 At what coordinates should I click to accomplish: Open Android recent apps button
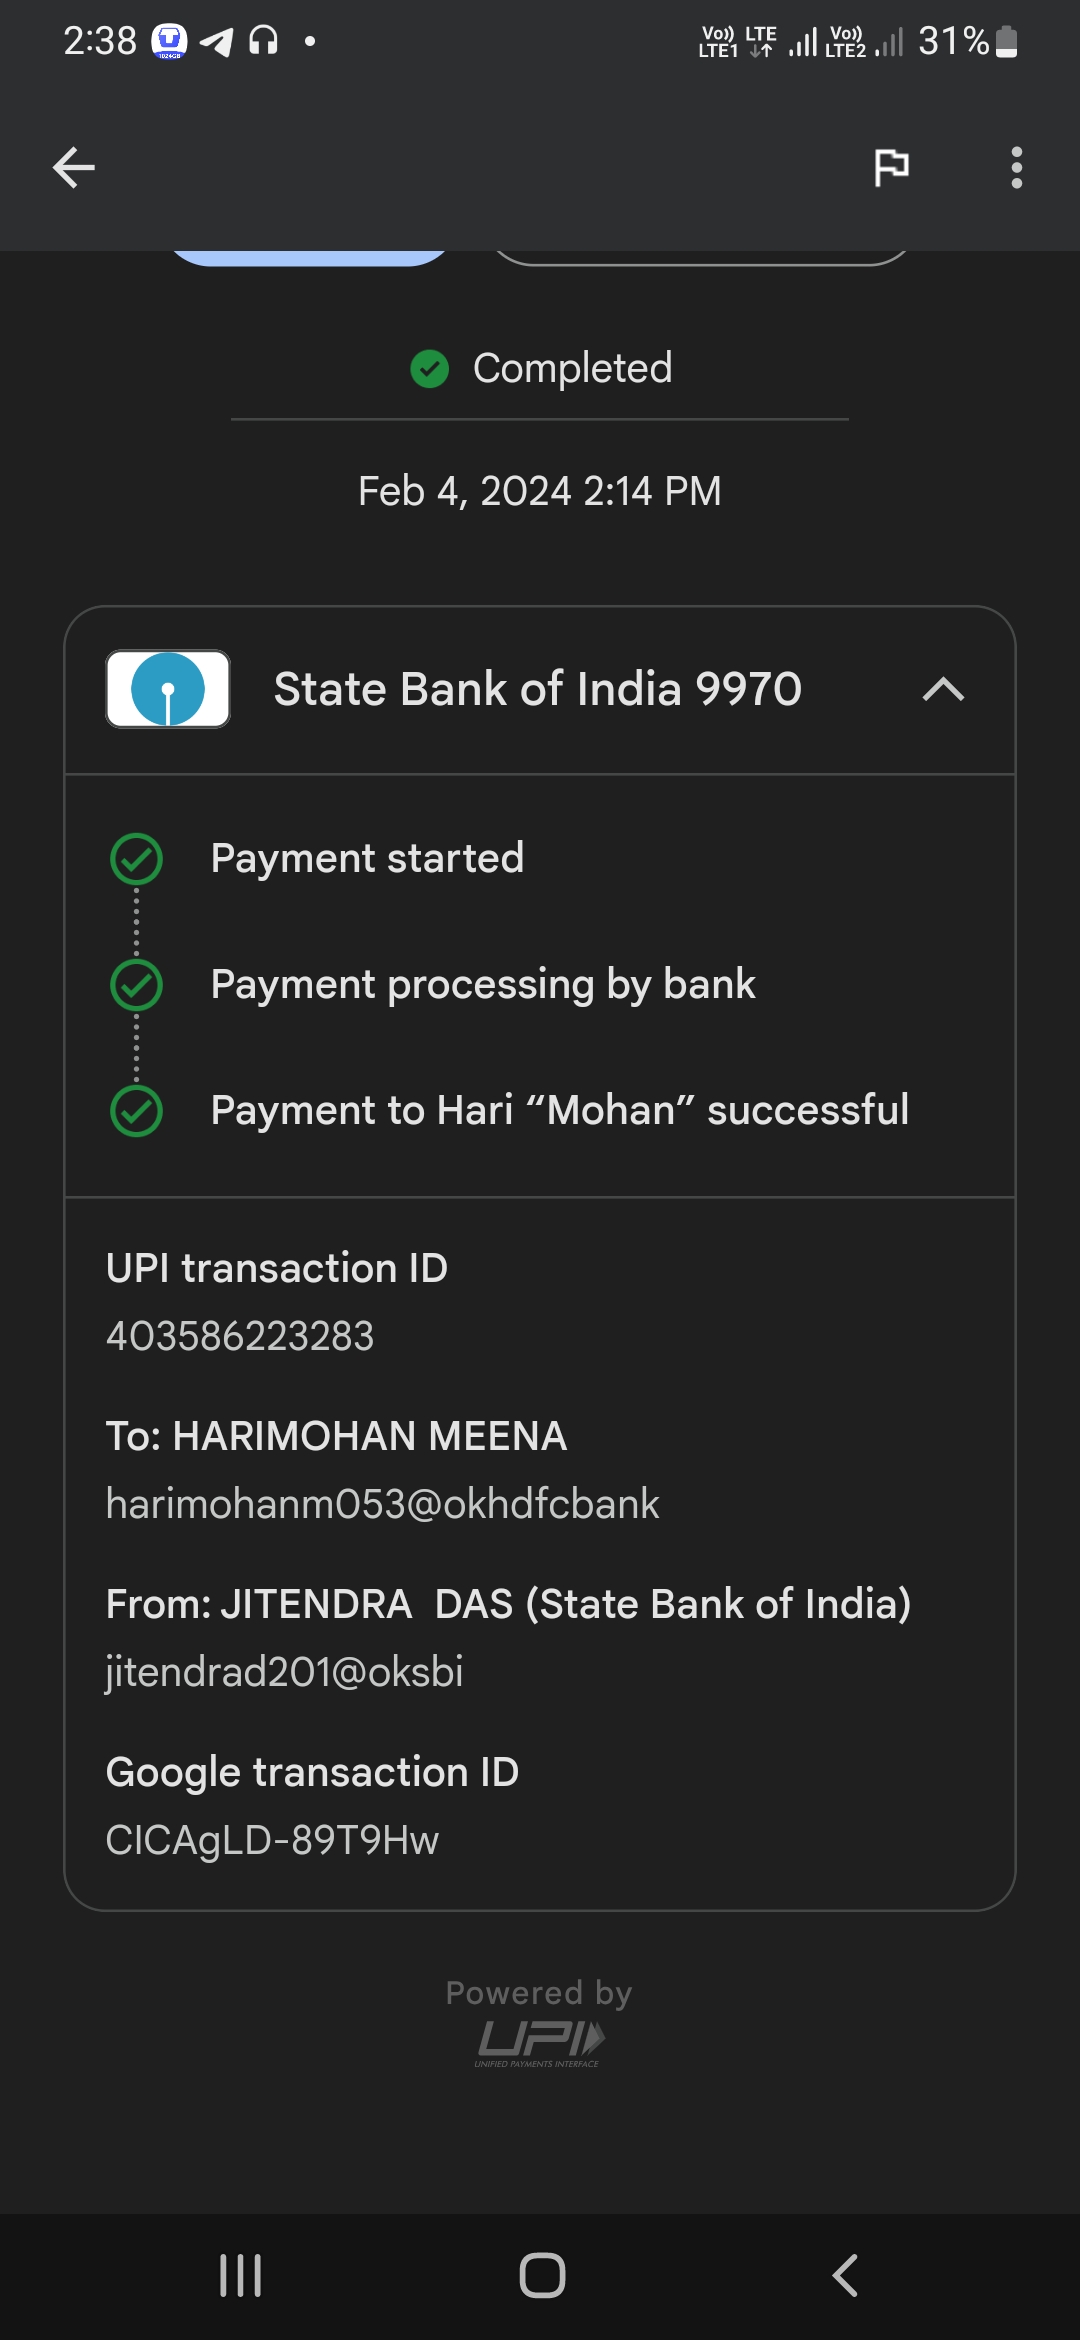[240, 2275]
